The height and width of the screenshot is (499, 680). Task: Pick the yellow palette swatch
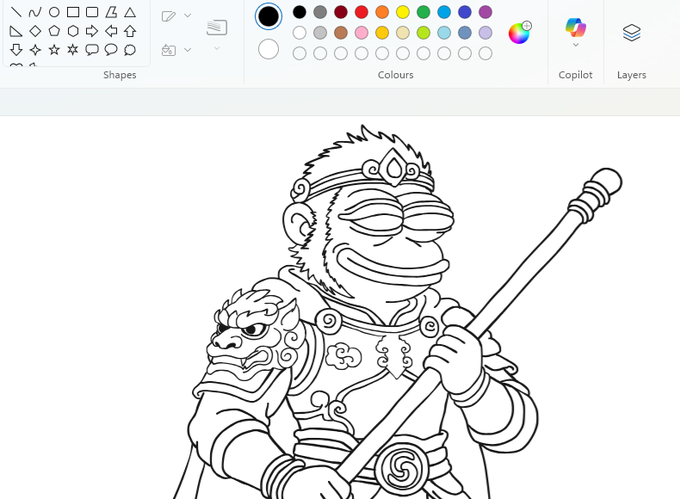tap(403, 12)
